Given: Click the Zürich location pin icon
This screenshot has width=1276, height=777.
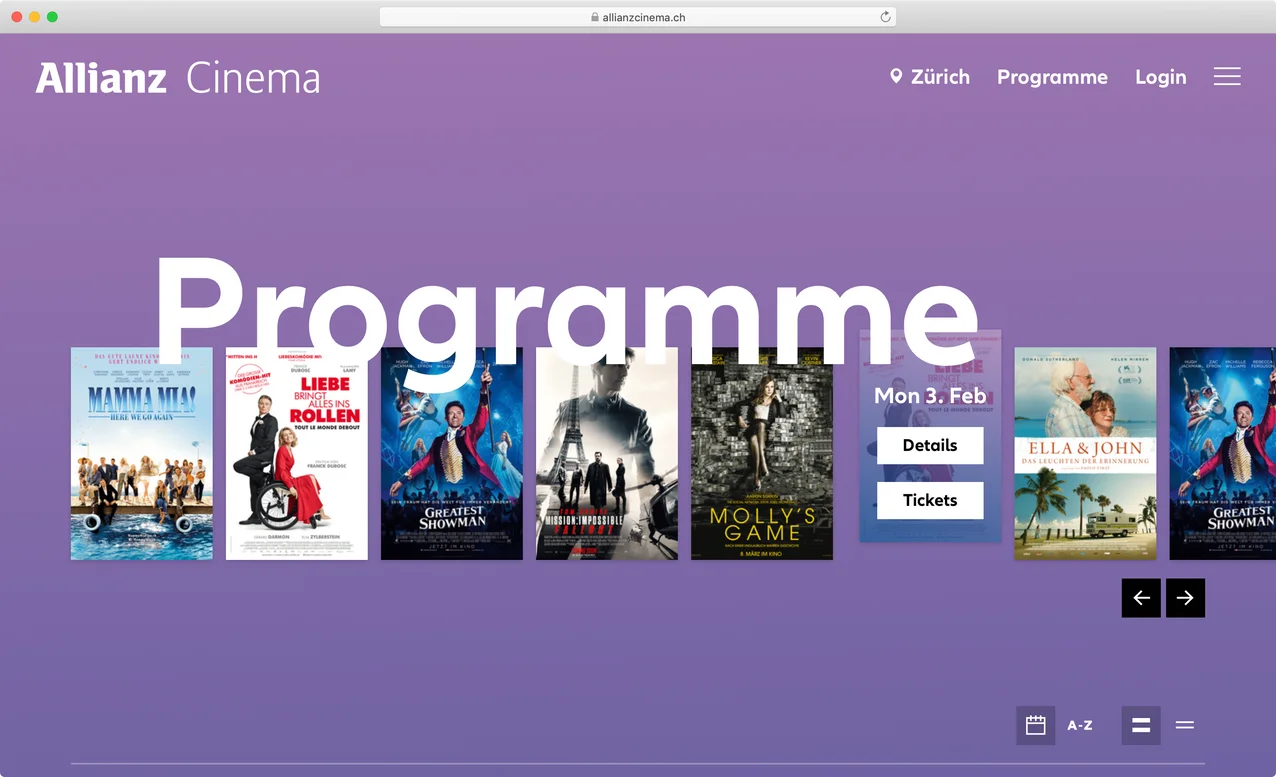Looking at the screenshot, I should (896, 76).
